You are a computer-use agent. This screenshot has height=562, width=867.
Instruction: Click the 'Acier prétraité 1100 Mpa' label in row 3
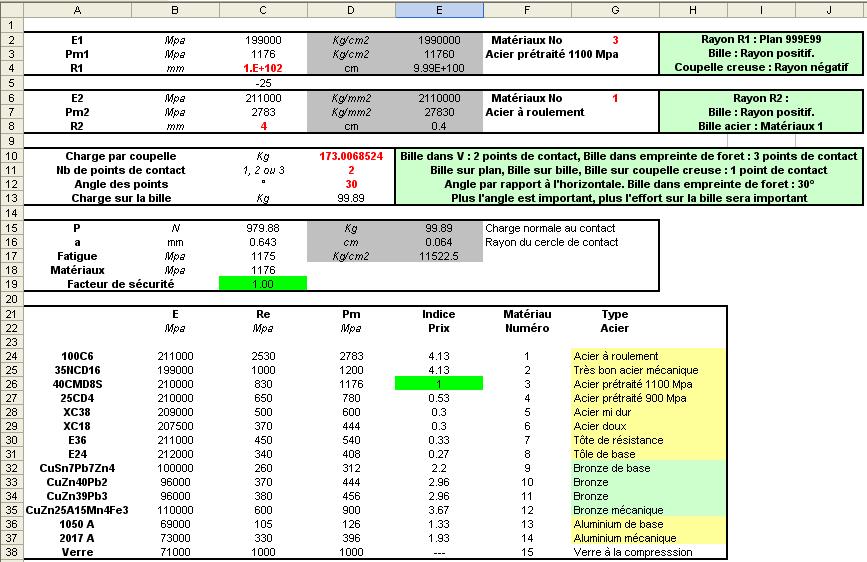coord(552,54)
